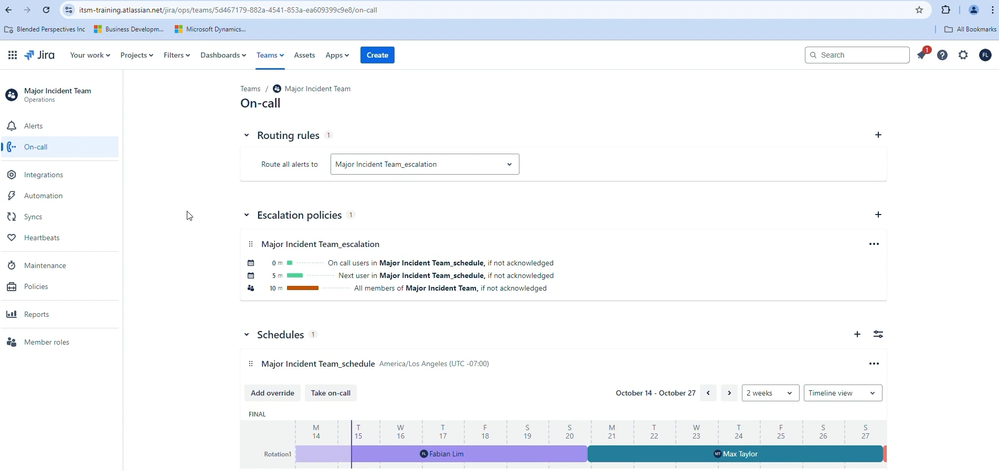Open Teams menu
The height and width of the screenshot is (471, 999).
click(270, 55)
